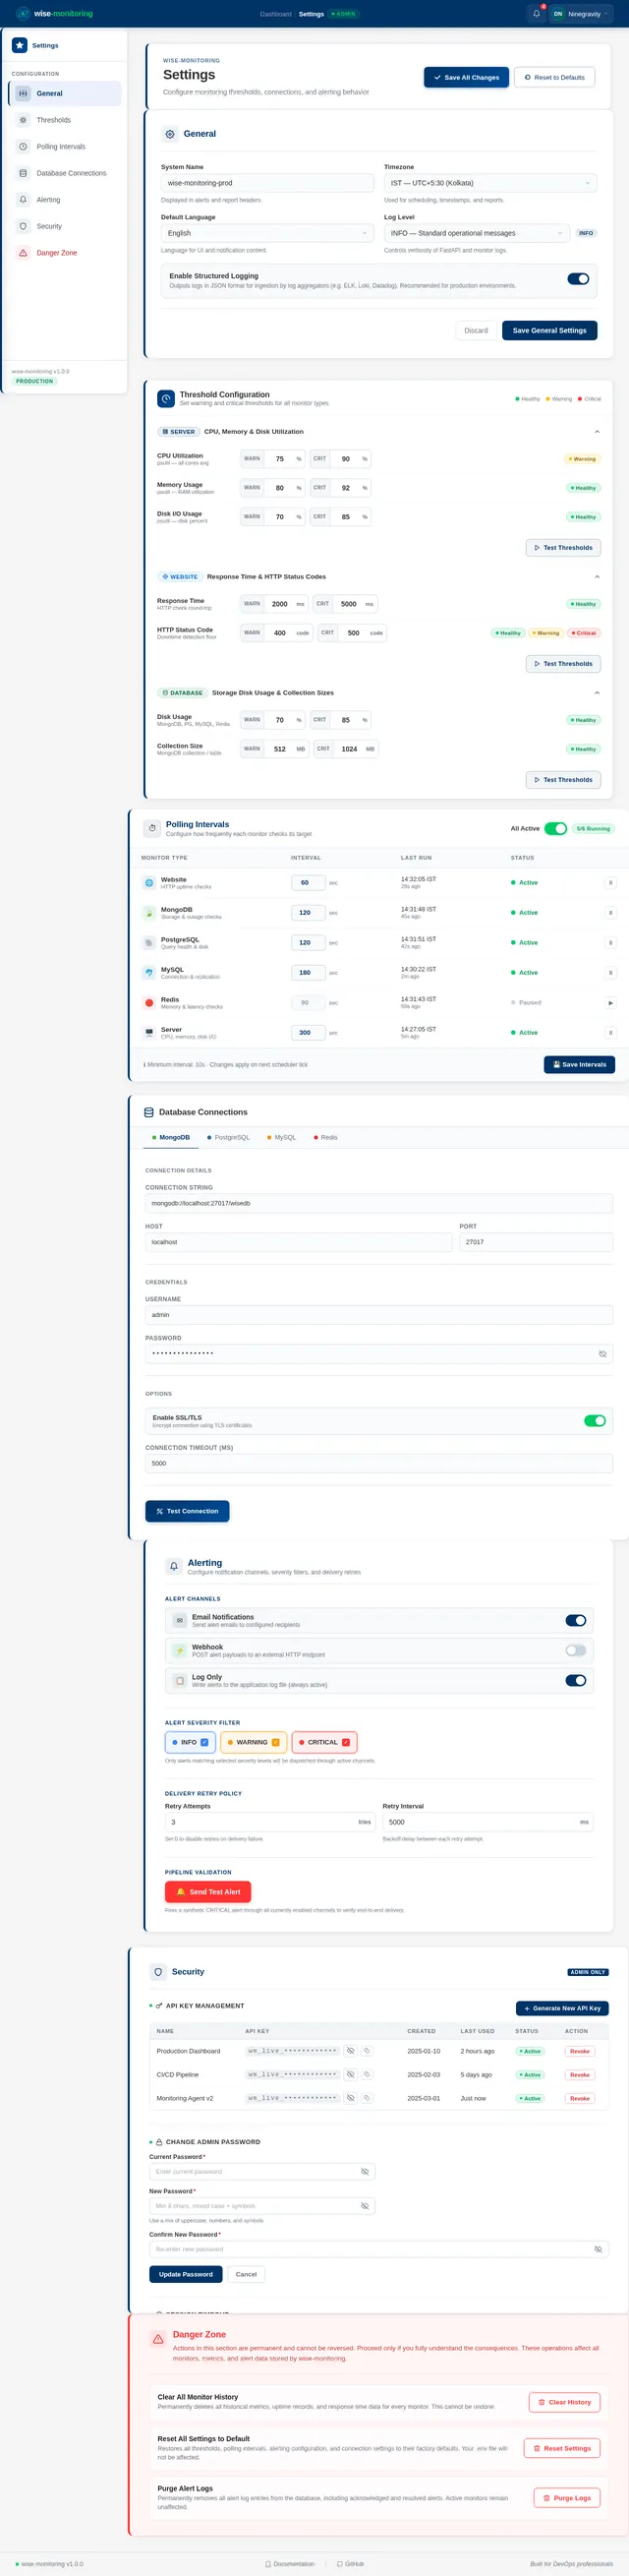
Task: Turn on the Webhook alert channel
Action: [x=575, y=1651]
